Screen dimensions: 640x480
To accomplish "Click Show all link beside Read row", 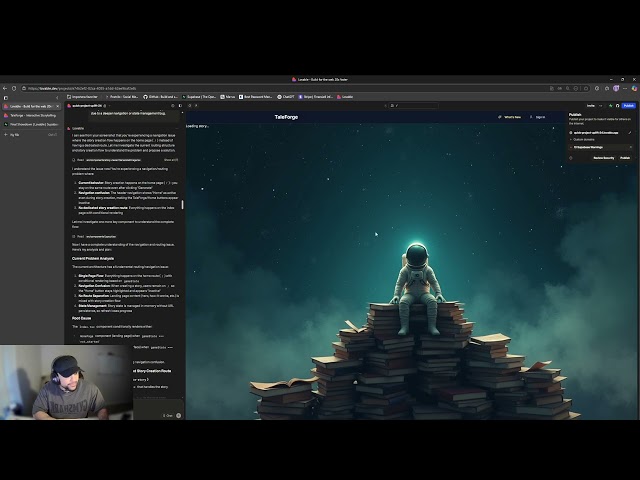I will tap(171, 160).
